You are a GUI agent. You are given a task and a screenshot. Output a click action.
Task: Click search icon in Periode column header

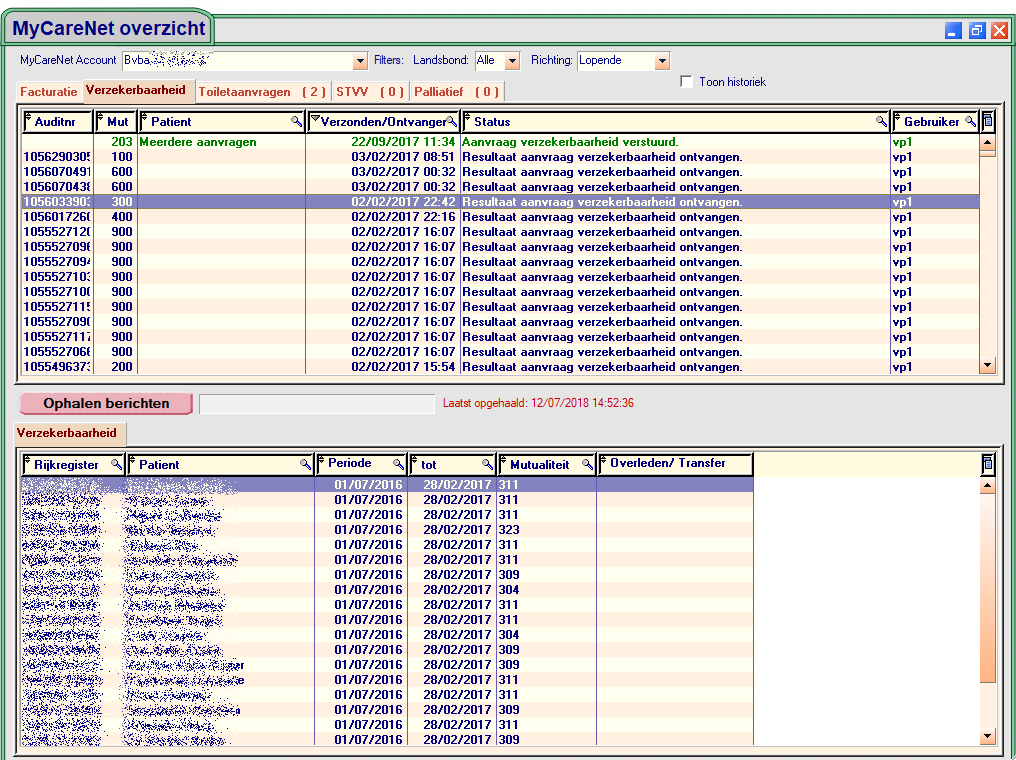tap(398, 464)
